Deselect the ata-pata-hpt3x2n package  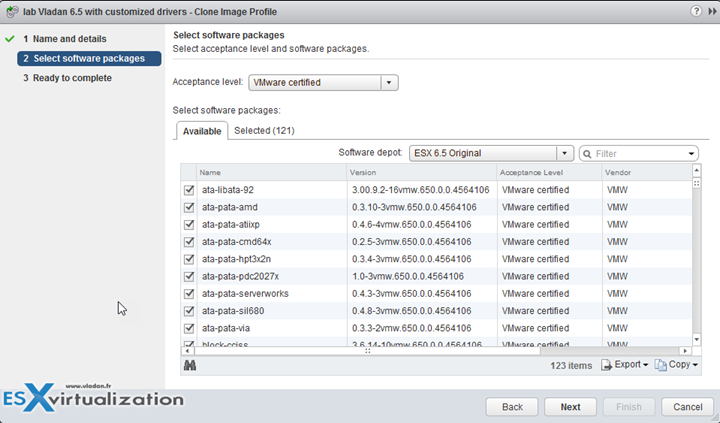(189, 259)
